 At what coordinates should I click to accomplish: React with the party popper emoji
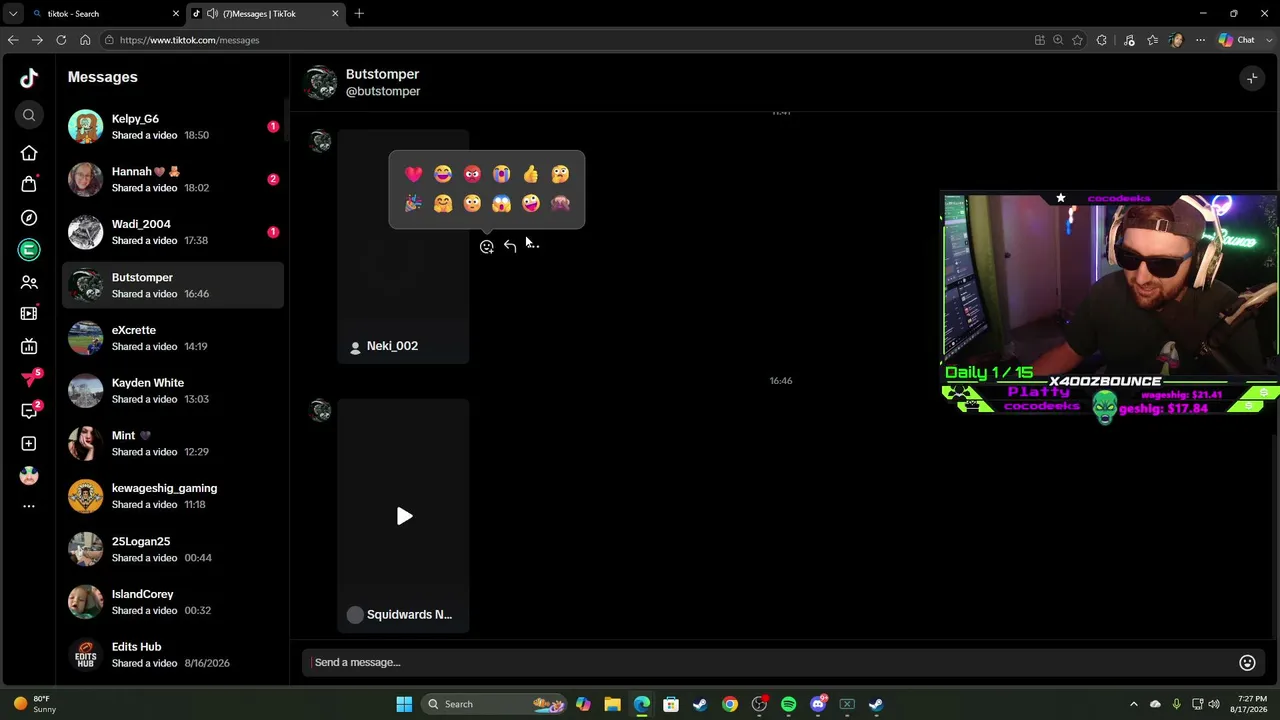click(x=413, y=204)
